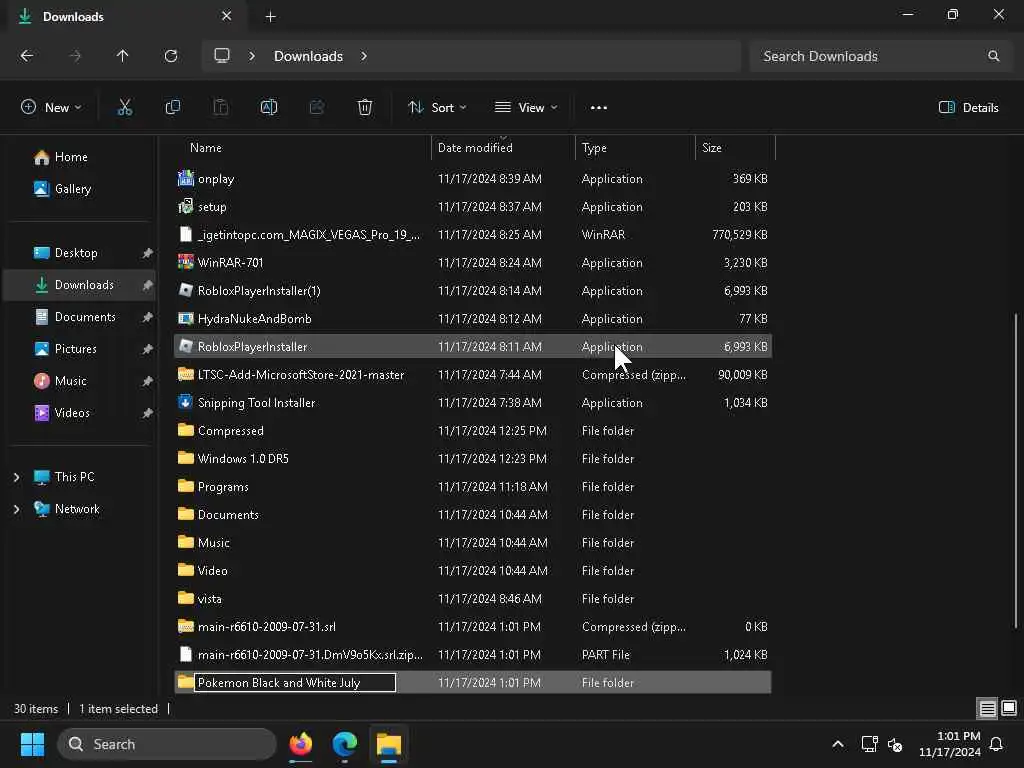Expand the Network tree node

[16, 509]
